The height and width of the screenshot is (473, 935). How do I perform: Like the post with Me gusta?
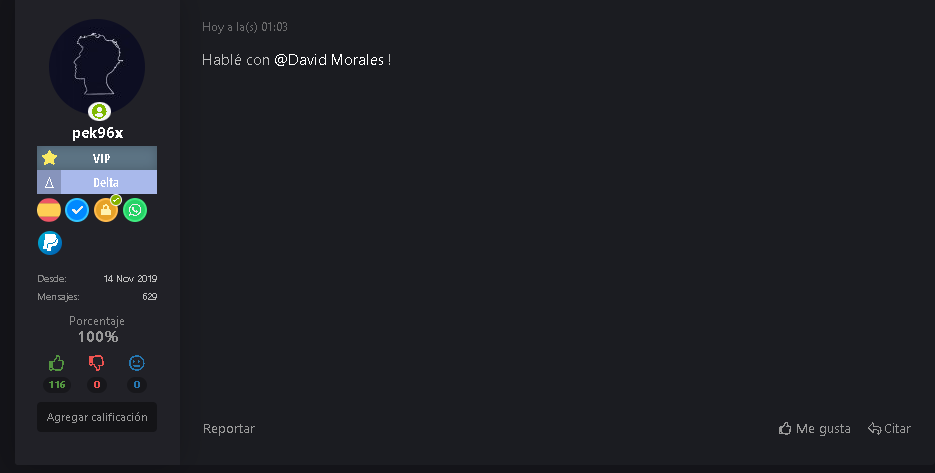click(x=815, y=428)
